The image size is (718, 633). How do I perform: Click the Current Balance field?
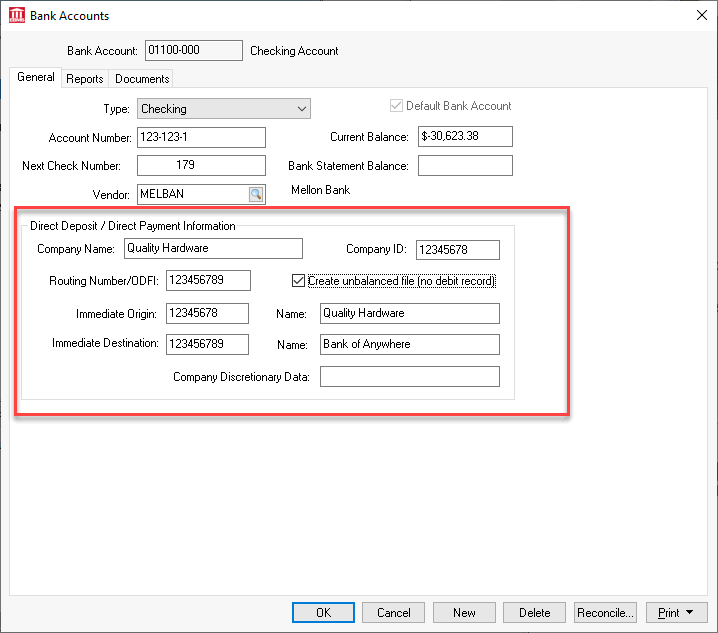tap(465, 136)
